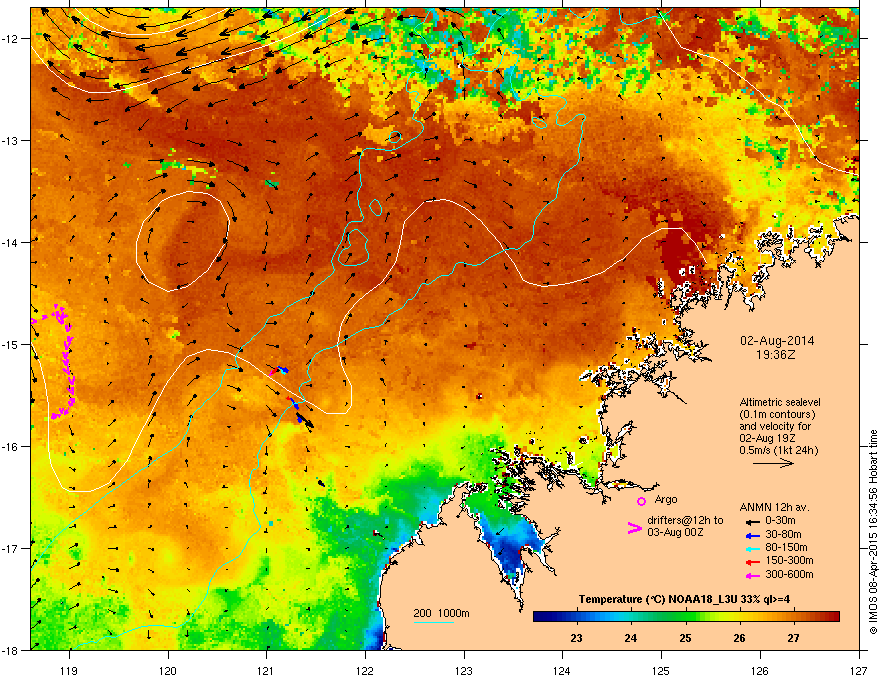Screen dimensions: 880x680
Task: Click the 'Argo' legend label
Action: pos(666,499)
